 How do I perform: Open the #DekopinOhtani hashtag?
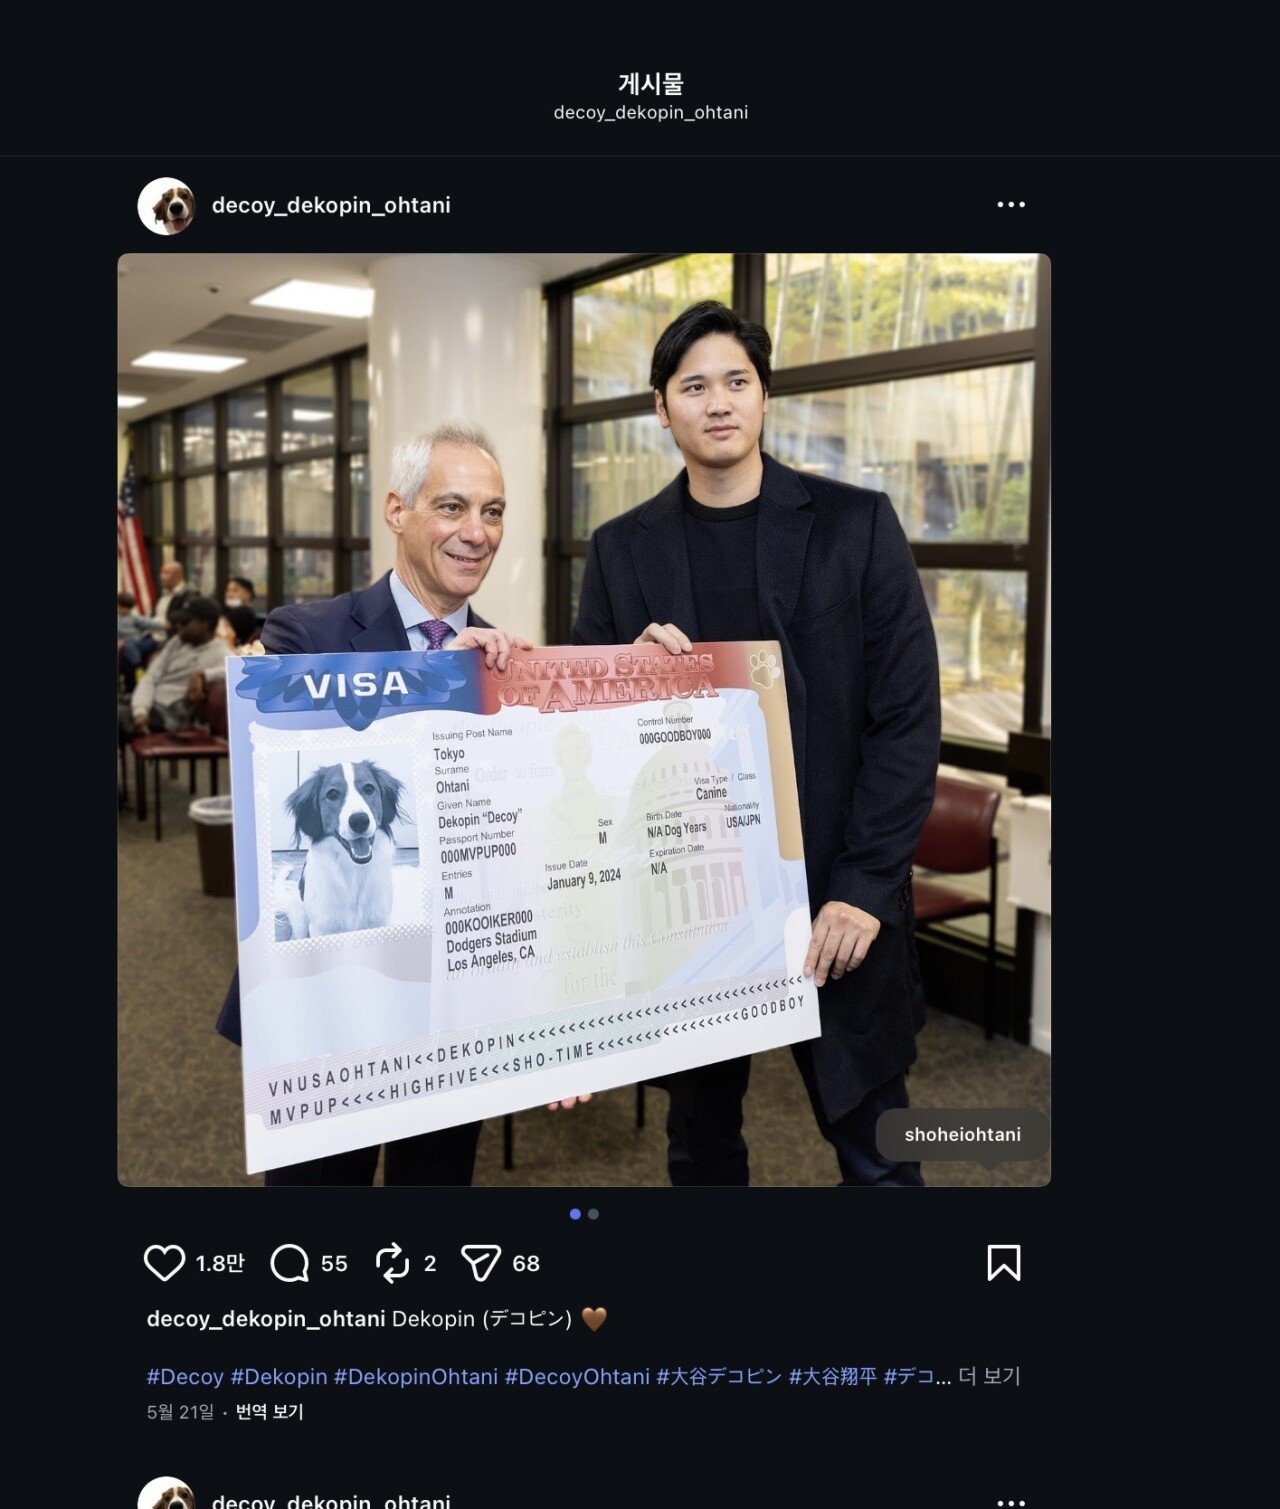[x=416, y=1377]
